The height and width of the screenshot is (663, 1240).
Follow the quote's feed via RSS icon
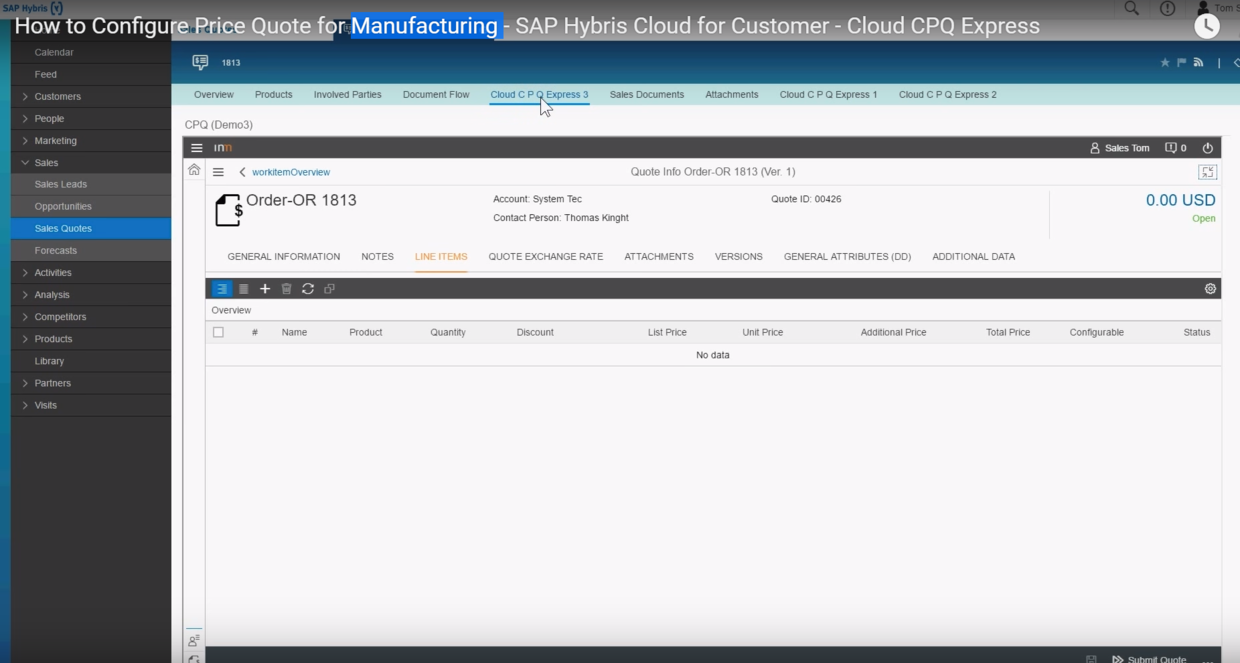1198,62
